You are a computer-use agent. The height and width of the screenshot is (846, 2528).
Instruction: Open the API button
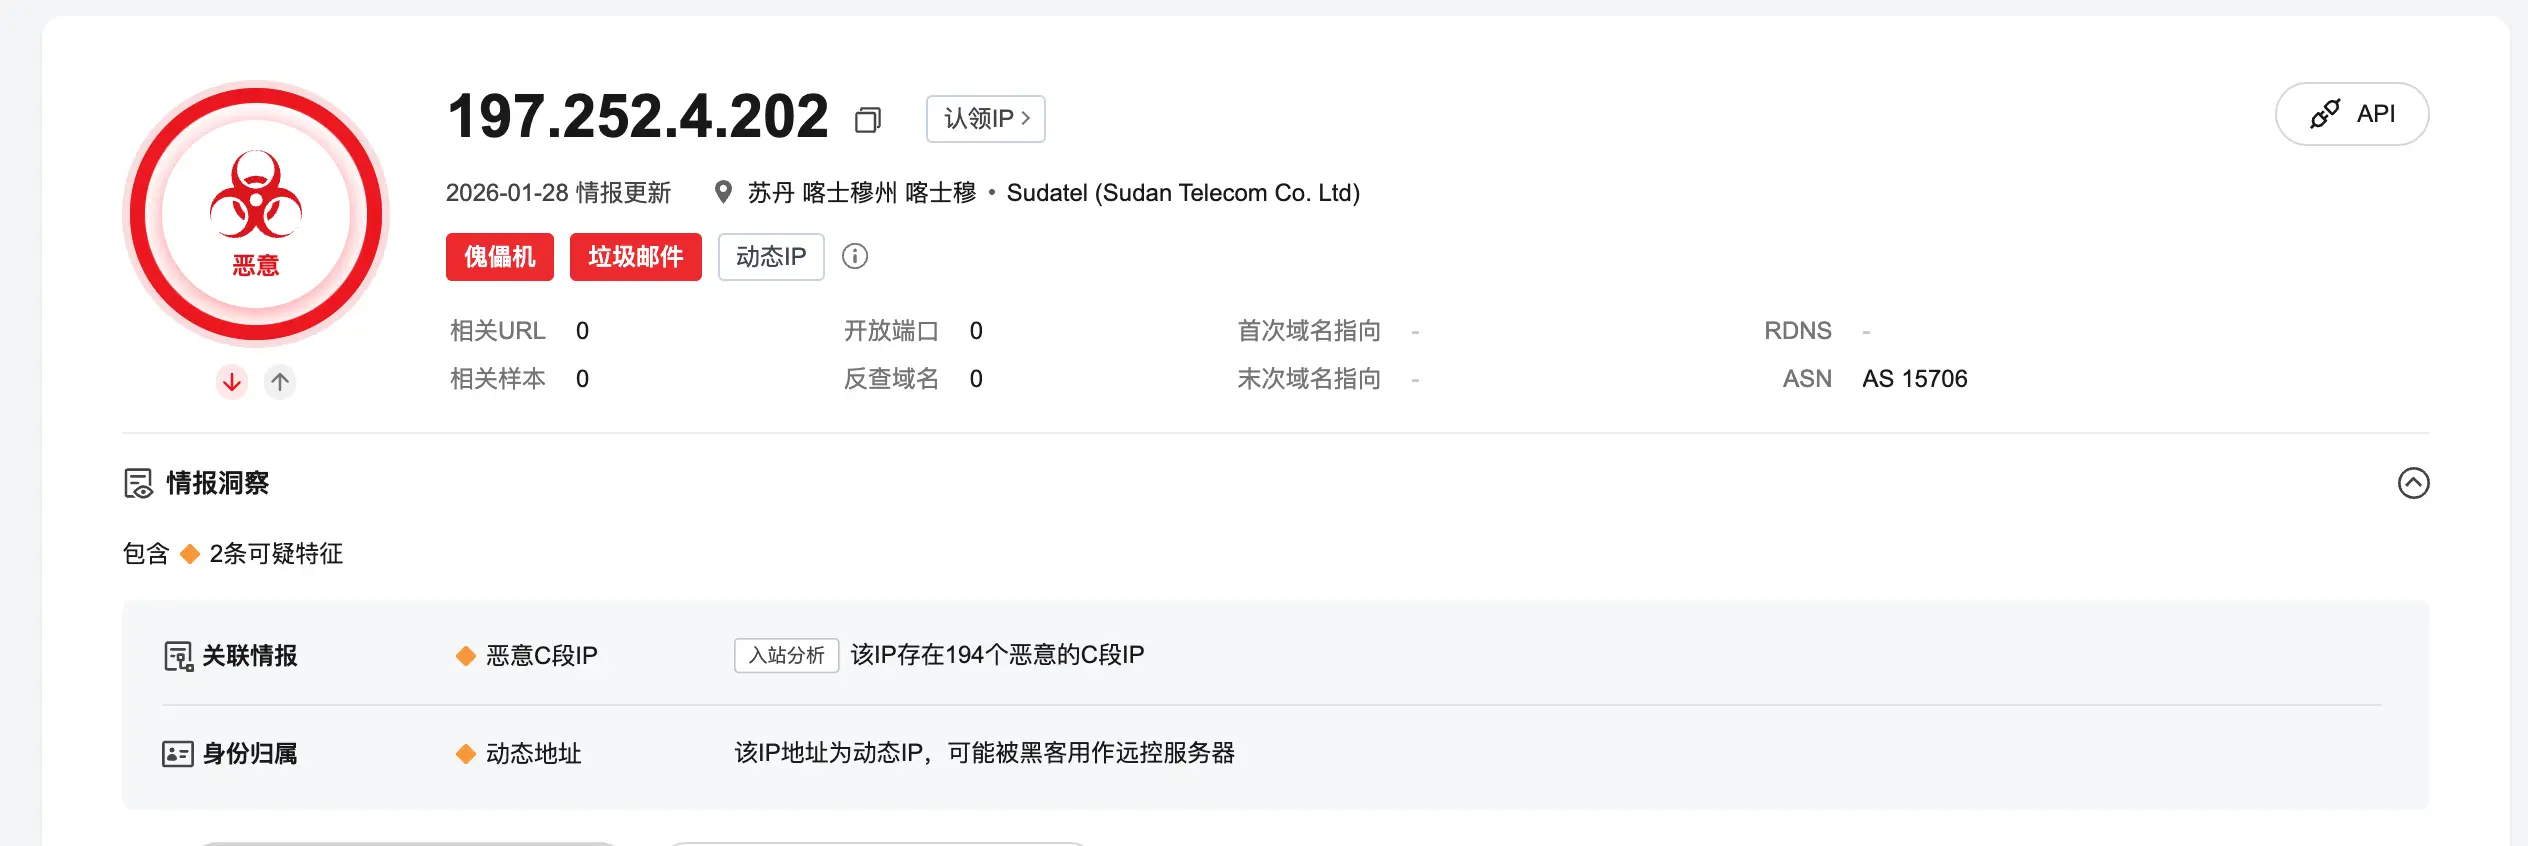(2351, 114)
